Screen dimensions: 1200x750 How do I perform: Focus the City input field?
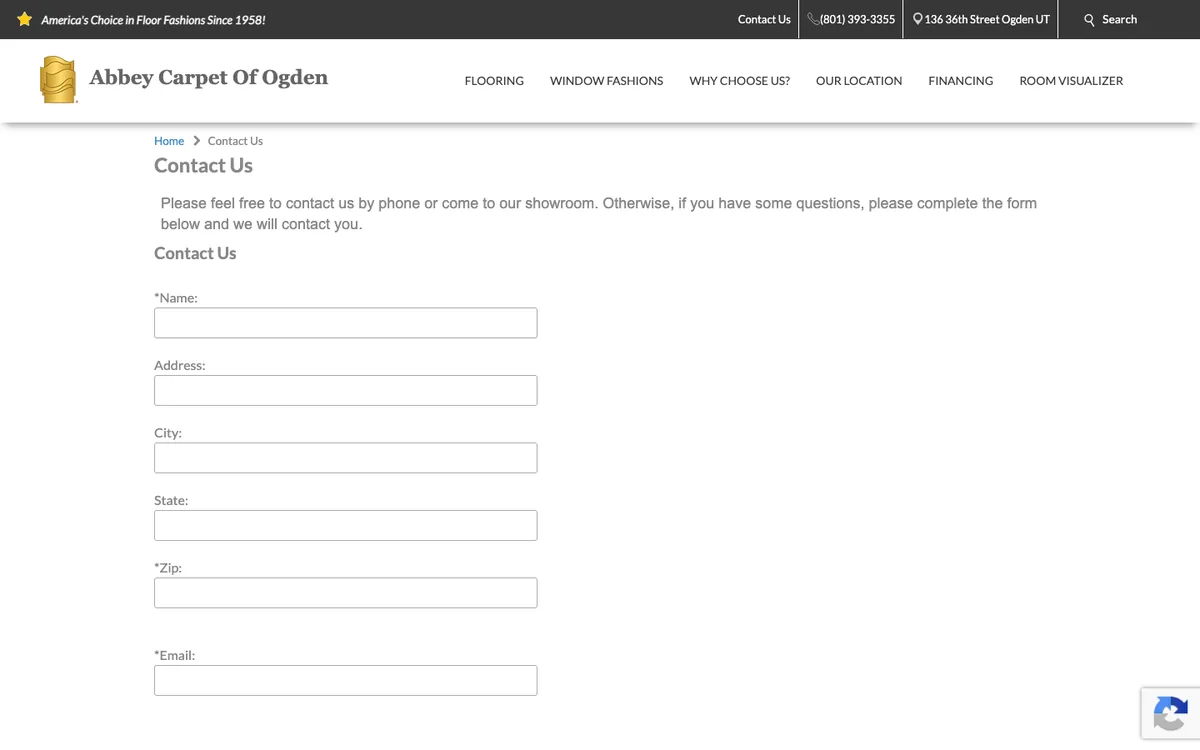(x=345, y=458)
